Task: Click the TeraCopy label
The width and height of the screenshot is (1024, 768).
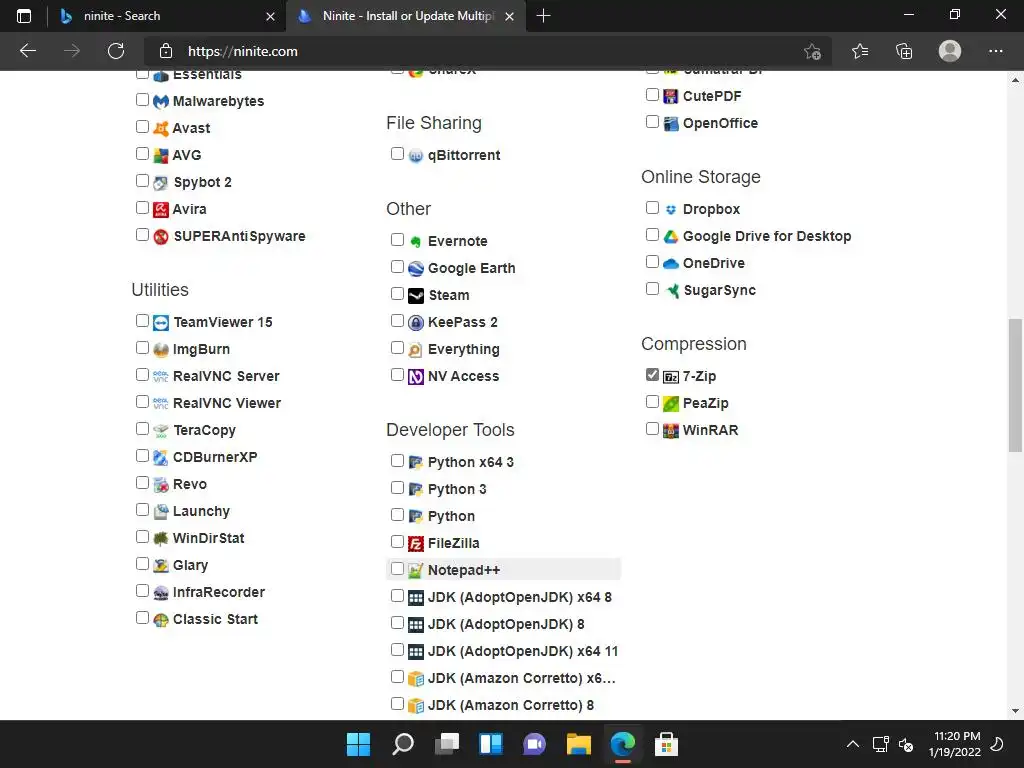Action: pos(204,430)
